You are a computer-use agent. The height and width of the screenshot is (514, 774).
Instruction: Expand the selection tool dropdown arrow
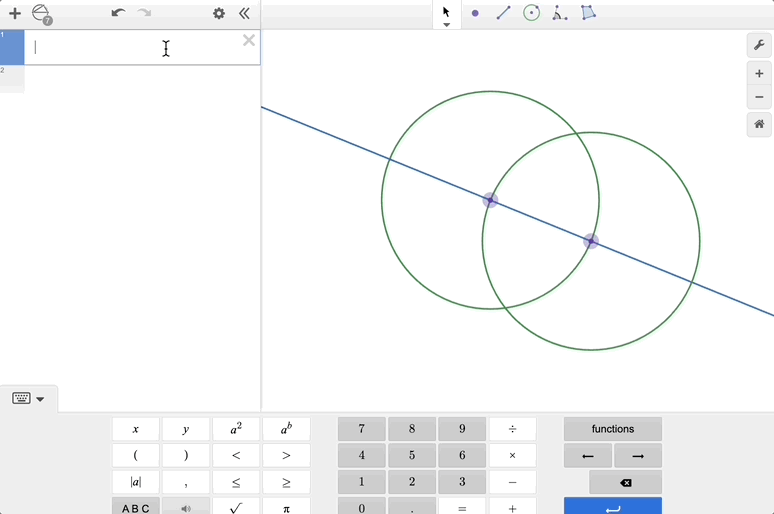pyautogui.click(x=446, y=25)
